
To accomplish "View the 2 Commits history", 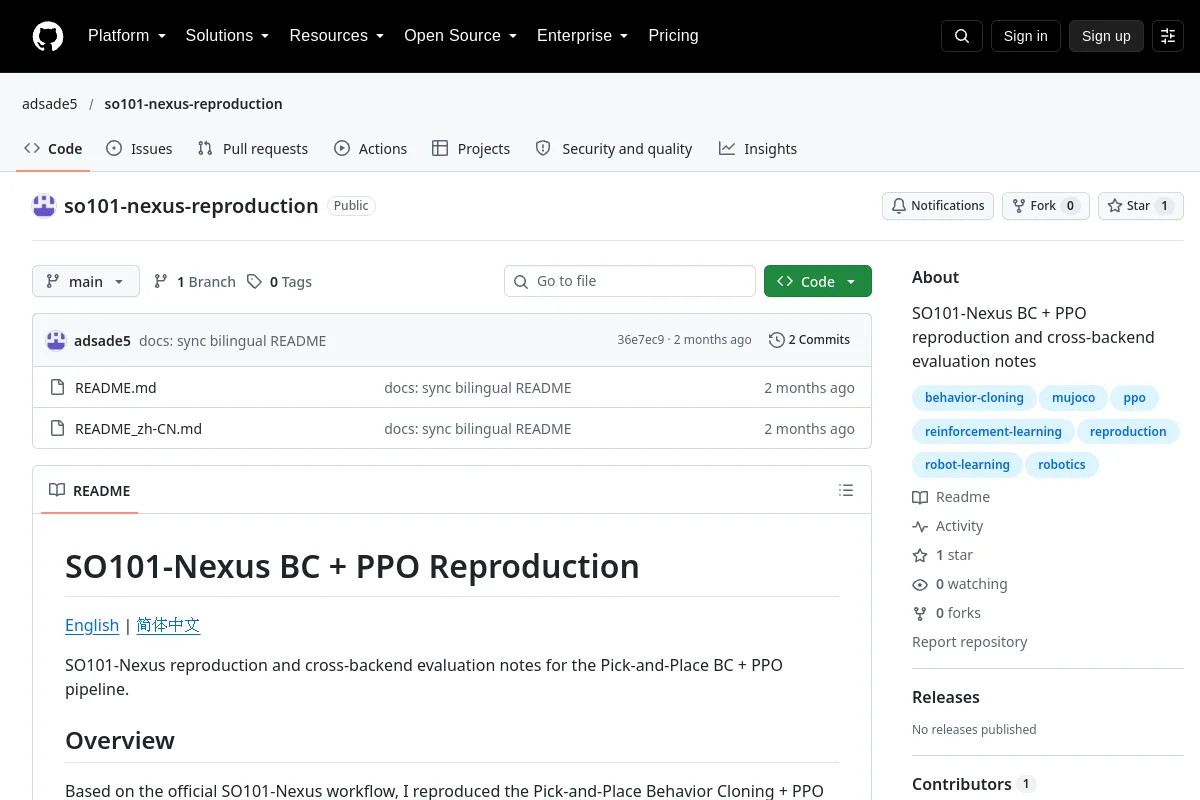I will coord(810,340).
